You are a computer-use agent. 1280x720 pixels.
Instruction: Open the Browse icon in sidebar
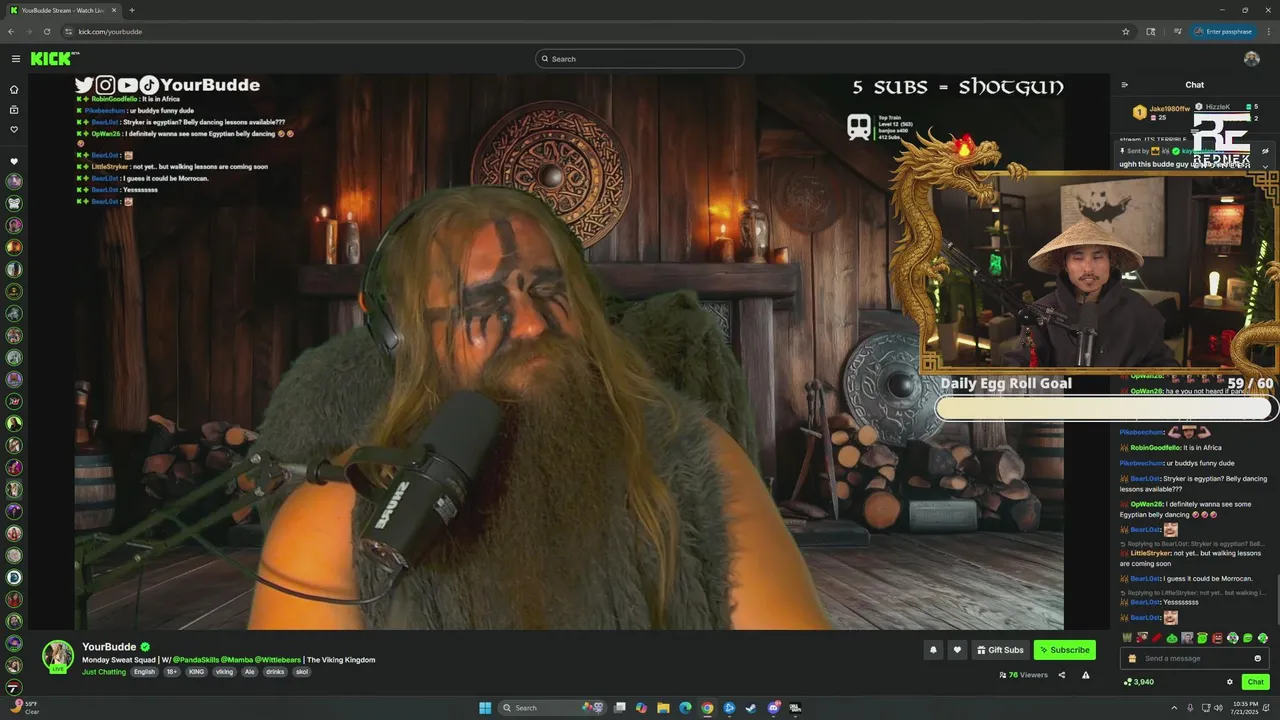tap(14, 109)
